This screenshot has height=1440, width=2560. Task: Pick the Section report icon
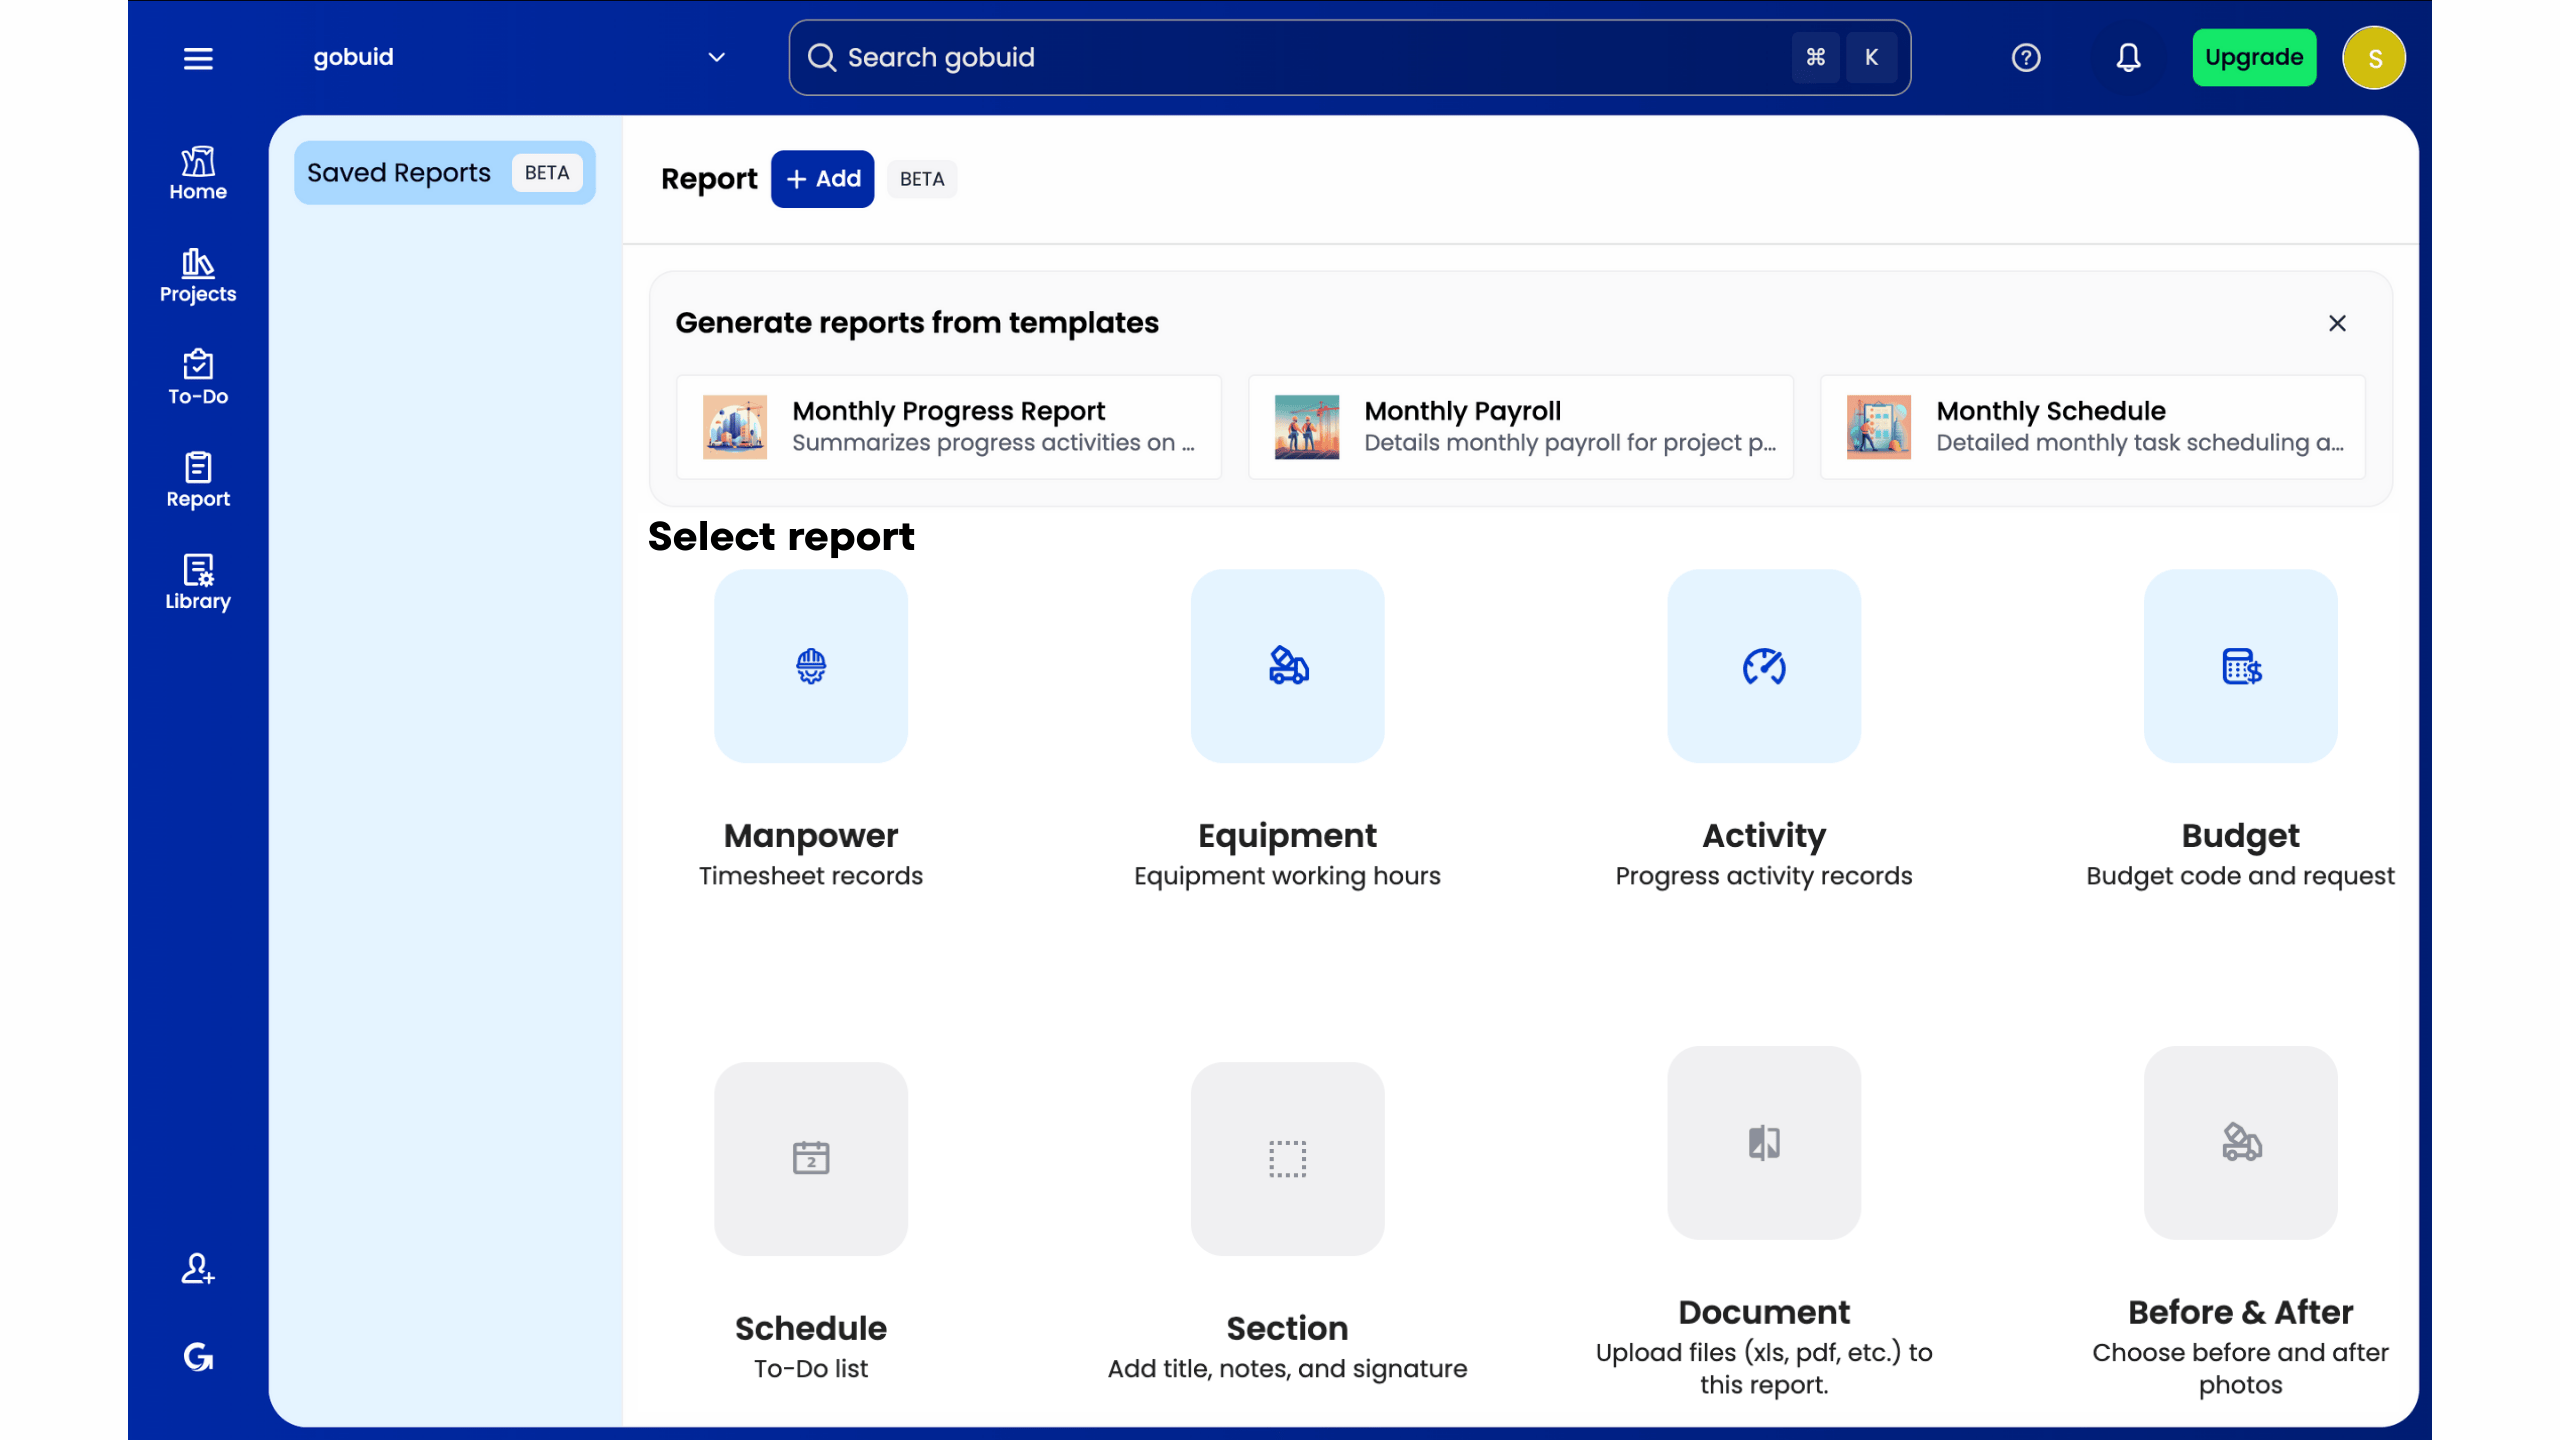[x=1287, y=1158]
